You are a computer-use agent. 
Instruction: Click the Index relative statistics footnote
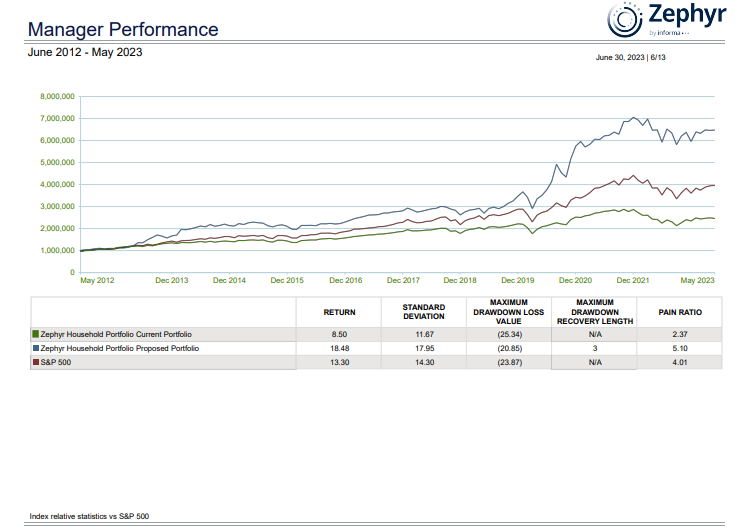click(90, 516)
